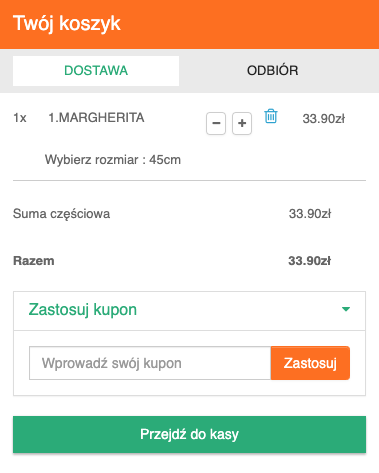Click the Twój koszyk header title

click(67, 23)
